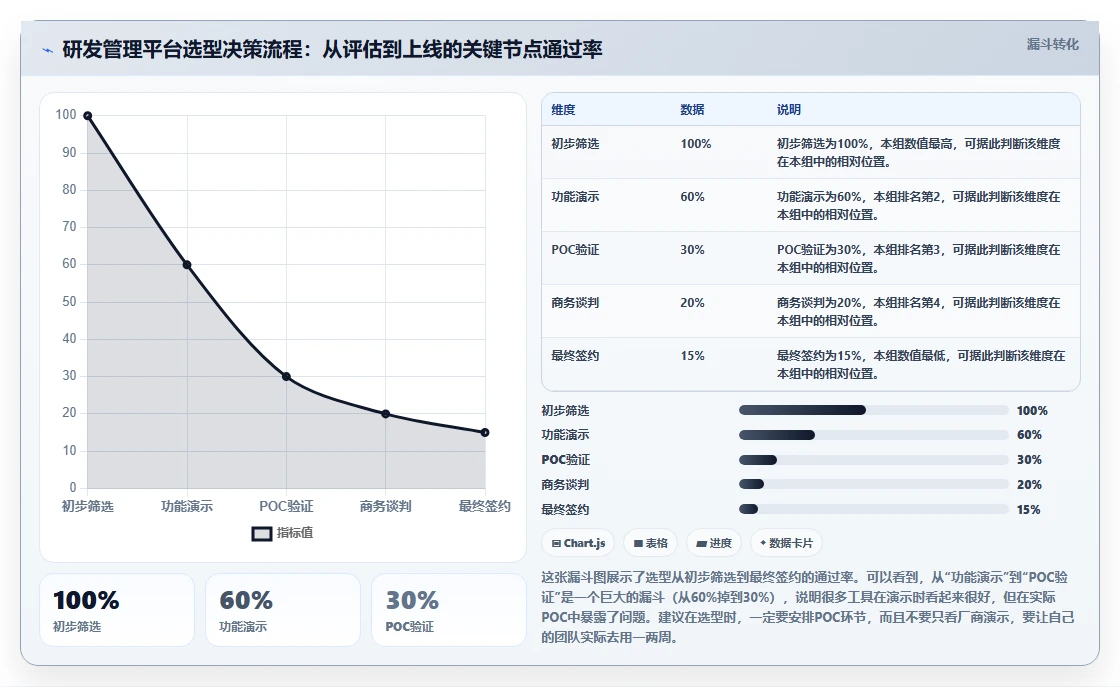Click the 初步筛选 progress bar

[x=874, y=410]
